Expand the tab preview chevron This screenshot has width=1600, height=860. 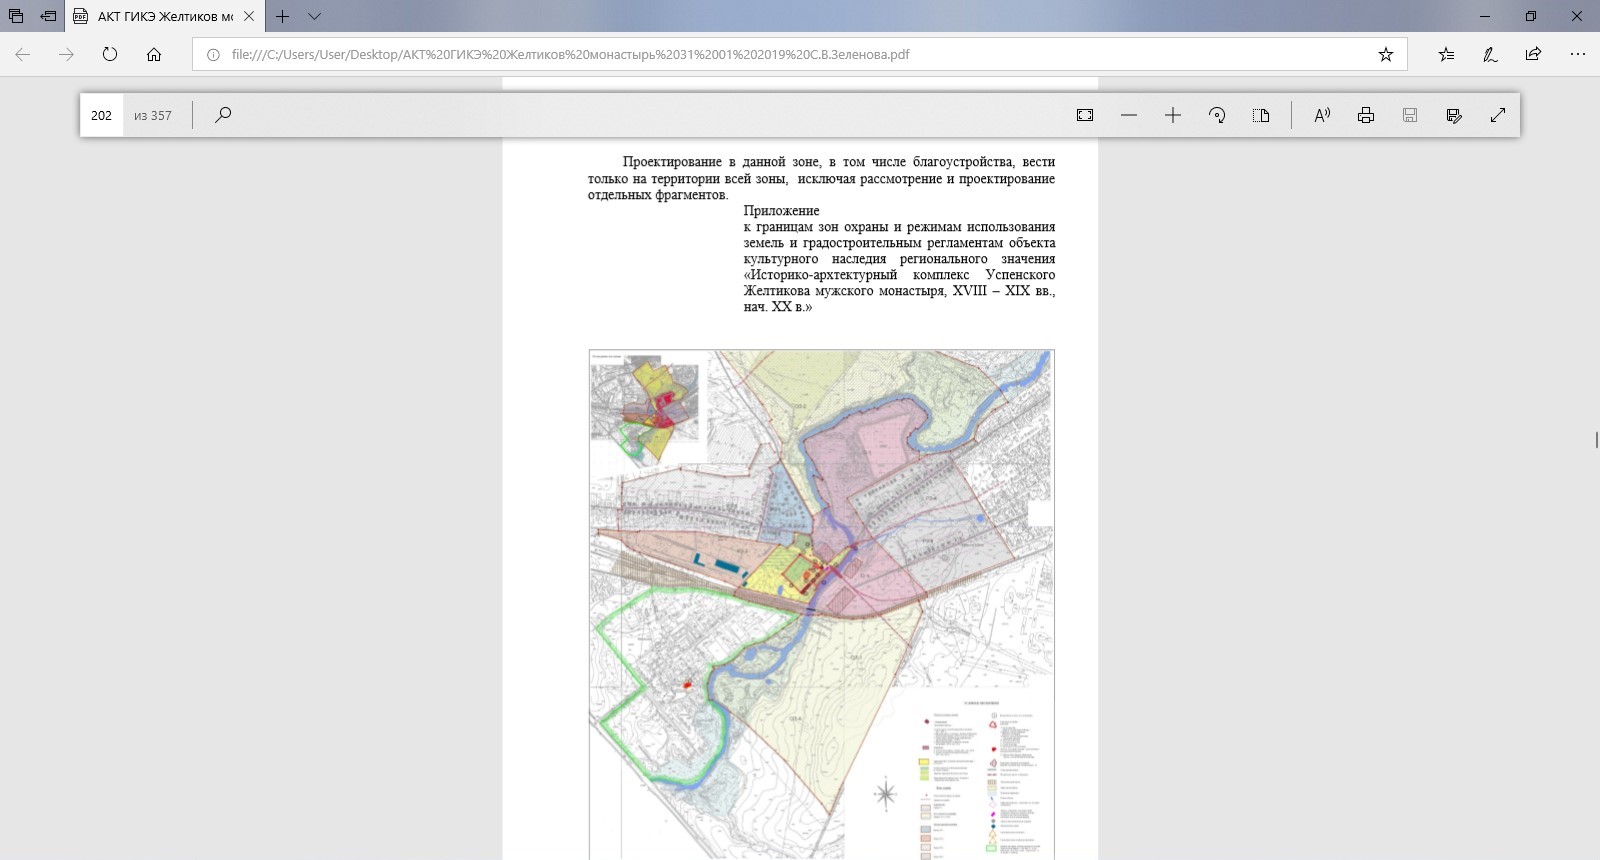click(x=315, y=16)
